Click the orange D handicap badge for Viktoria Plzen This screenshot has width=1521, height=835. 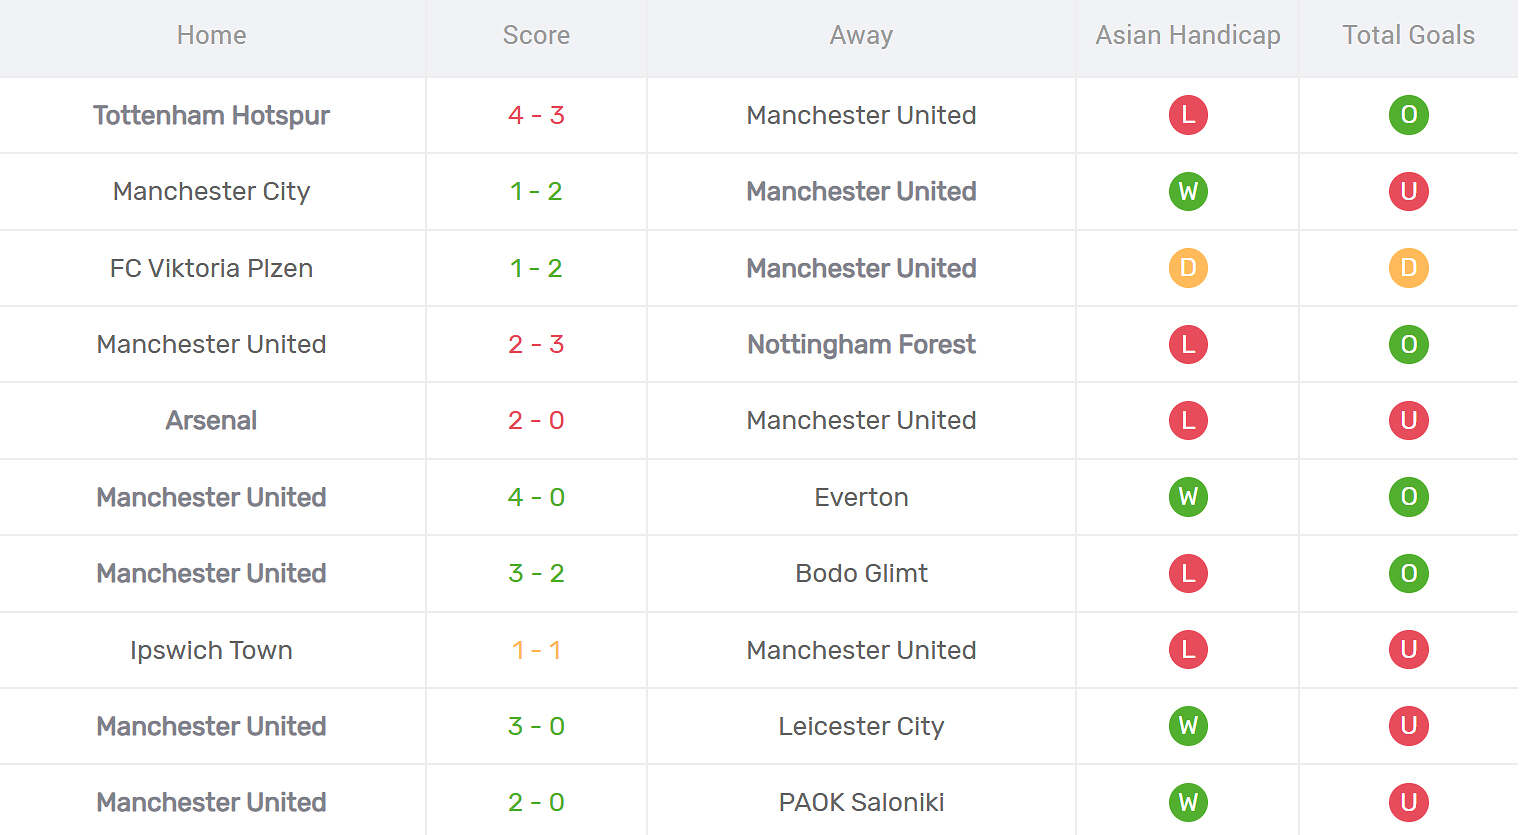[x=1188, y=268]
